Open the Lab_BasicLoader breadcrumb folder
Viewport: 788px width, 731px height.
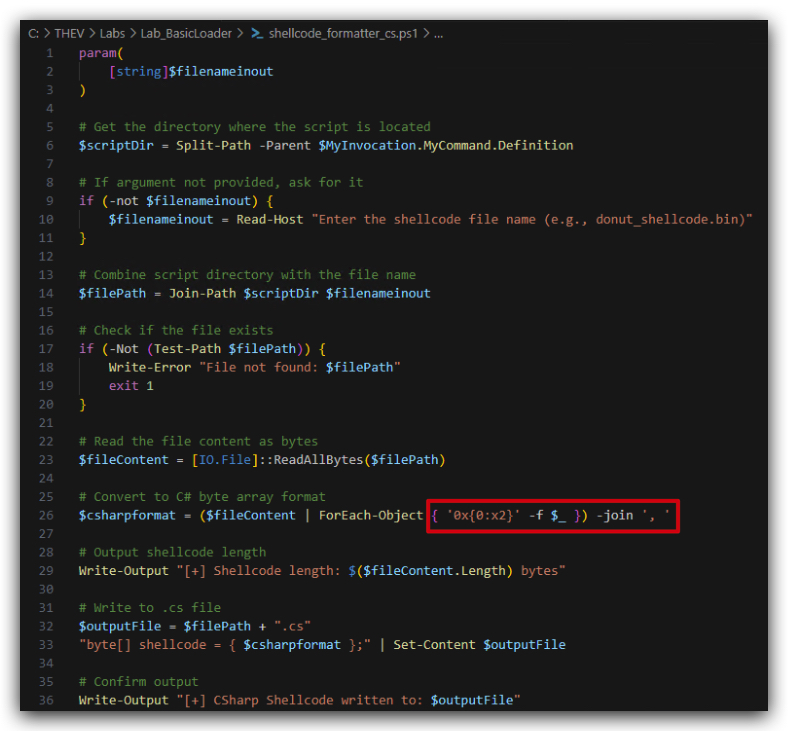click(x=186, y=34)
